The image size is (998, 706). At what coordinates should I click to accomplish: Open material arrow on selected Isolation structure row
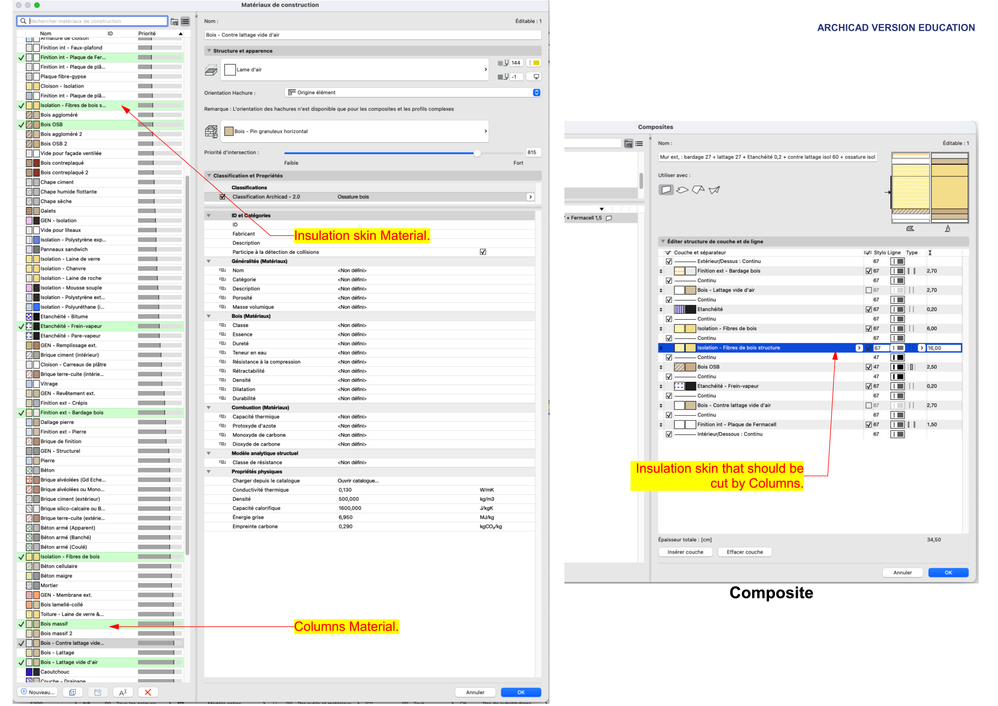[859, 348]
